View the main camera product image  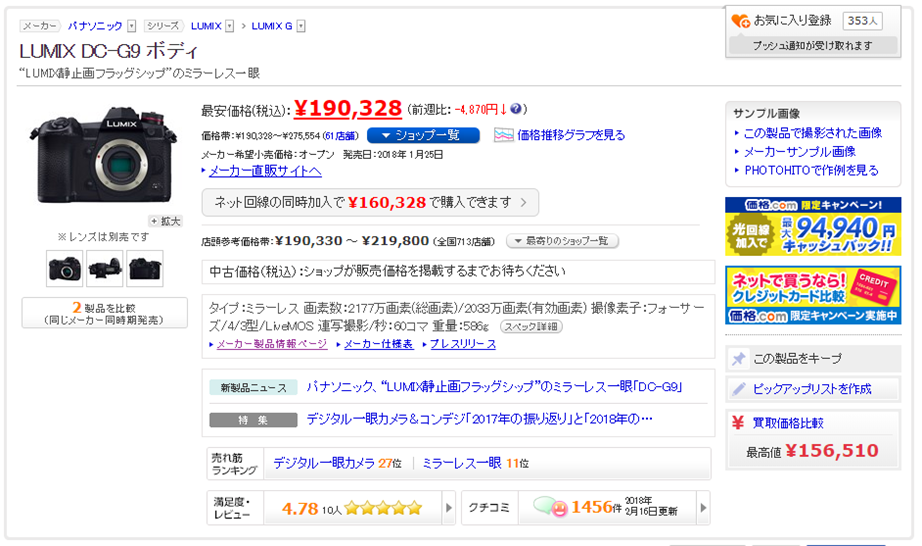pos(103,155)
